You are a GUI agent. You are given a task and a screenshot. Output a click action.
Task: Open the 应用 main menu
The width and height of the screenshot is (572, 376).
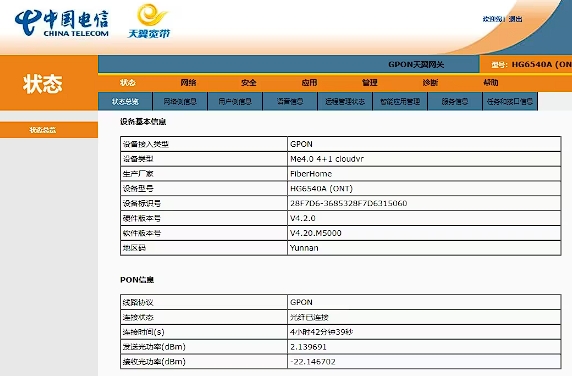pos(309,83)
